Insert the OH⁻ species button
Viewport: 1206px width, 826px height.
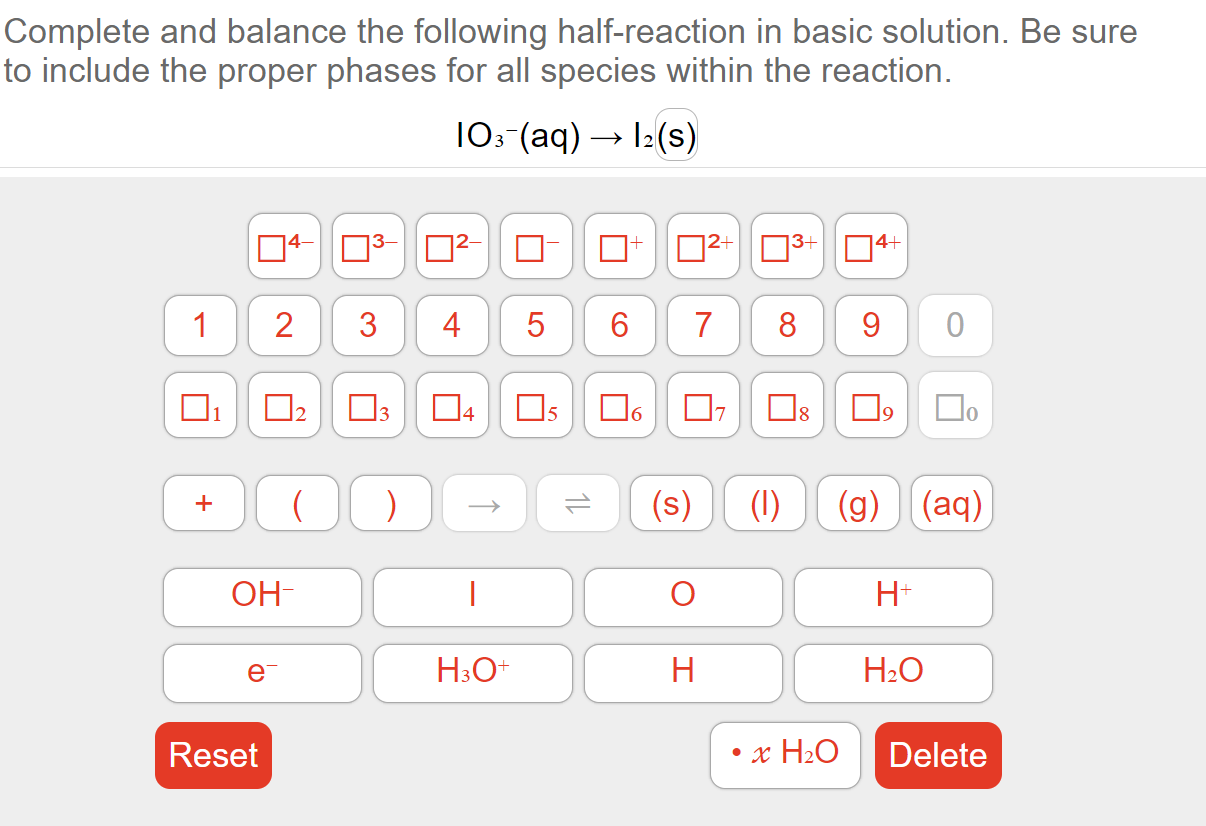pyautogui.click(x=262, y=597)
